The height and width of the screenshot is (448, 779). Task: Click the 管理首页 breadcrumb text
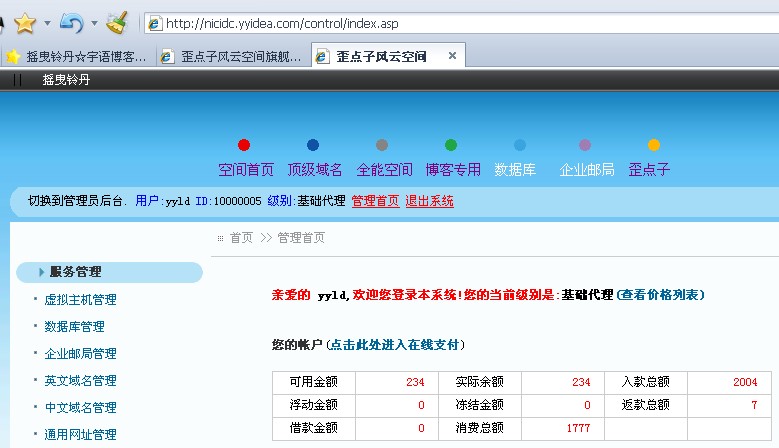[x=301, y=238]
